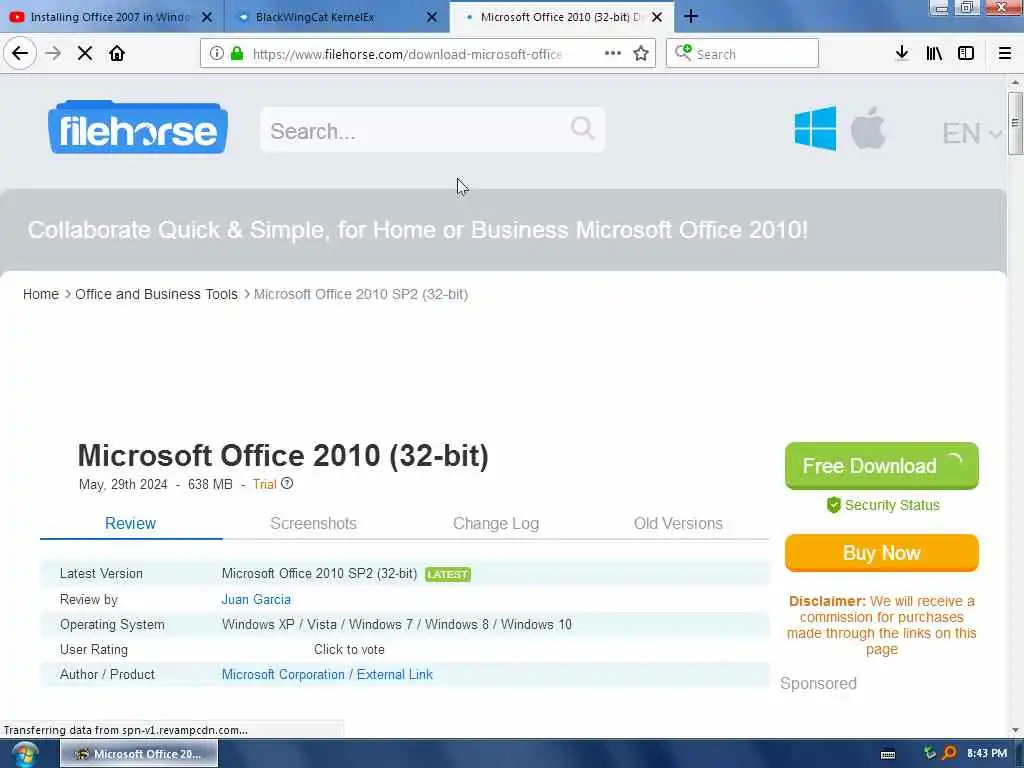
Task: Click the green network tray icon
Action: [x=929, y=753]
